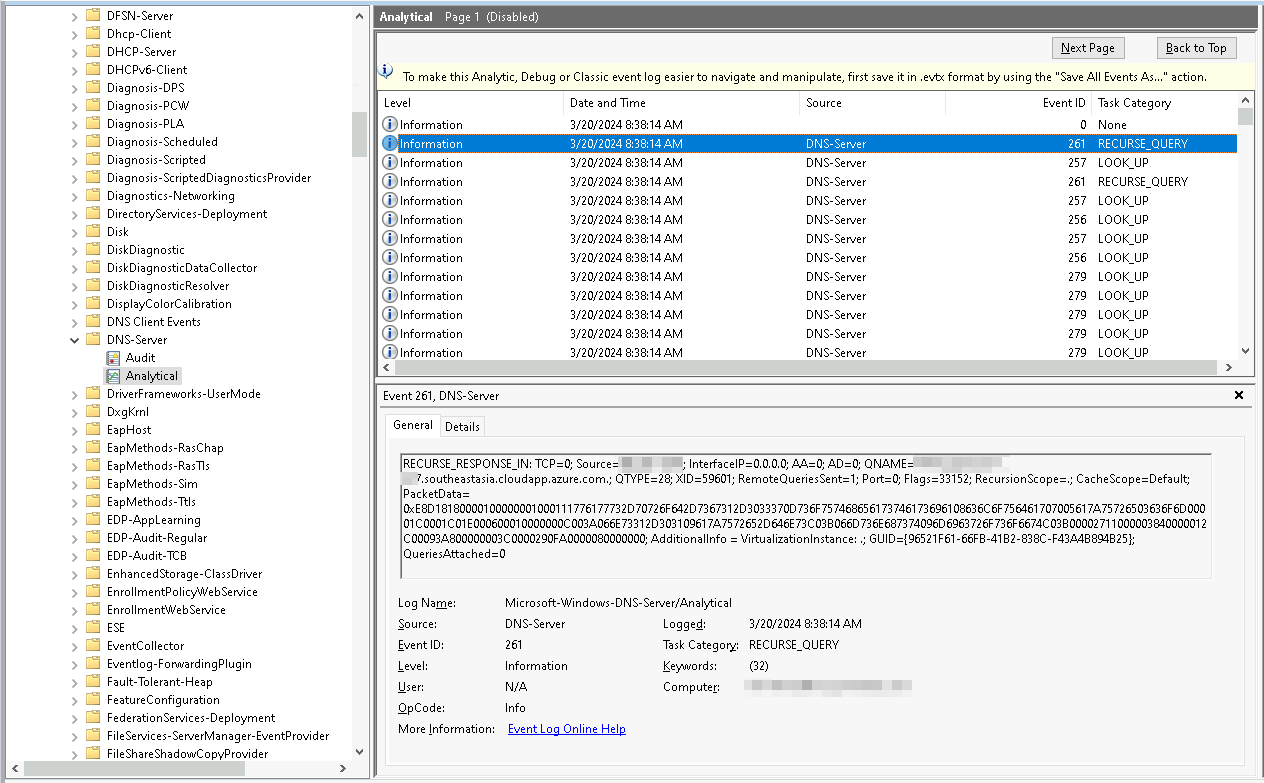
Task: Expand the Dhcp-Client tree node
Action: point(76,33)
